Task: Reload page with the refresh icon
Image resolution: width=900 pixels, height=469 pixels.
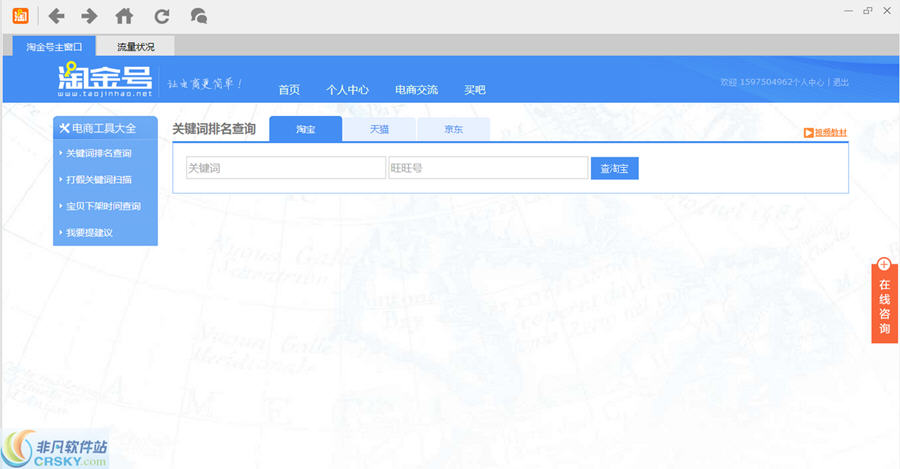Action: tap(162, 16)
